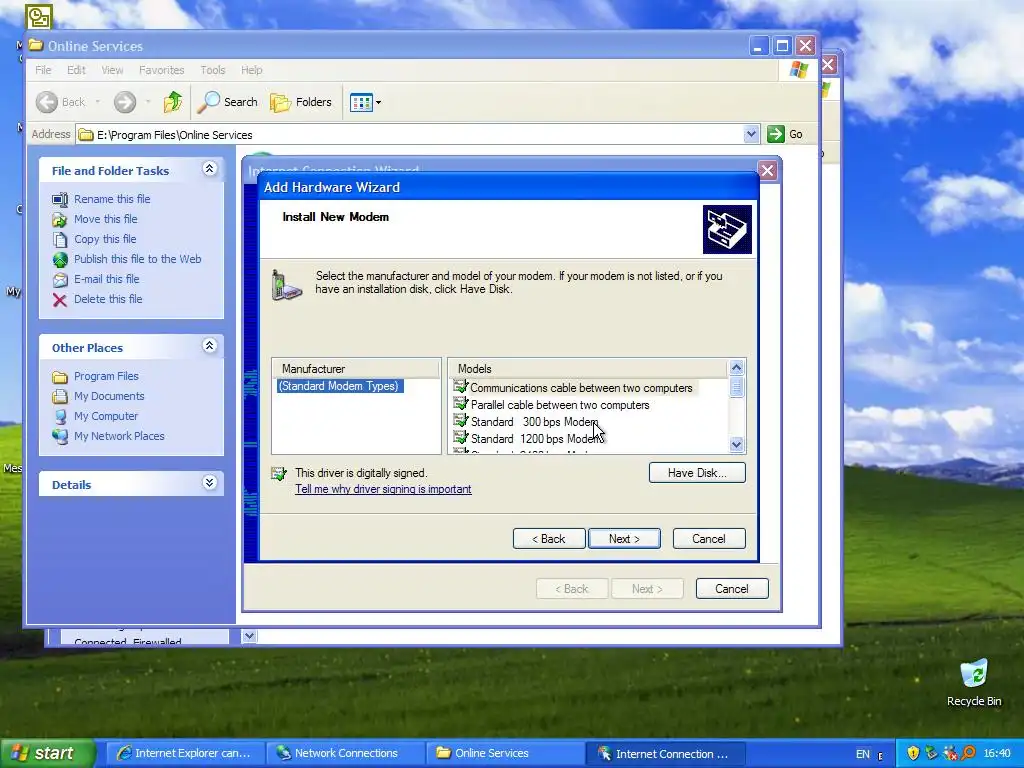1024x768 pixels.
Task: Click the Have Disk... button
Action: (697, 473)
